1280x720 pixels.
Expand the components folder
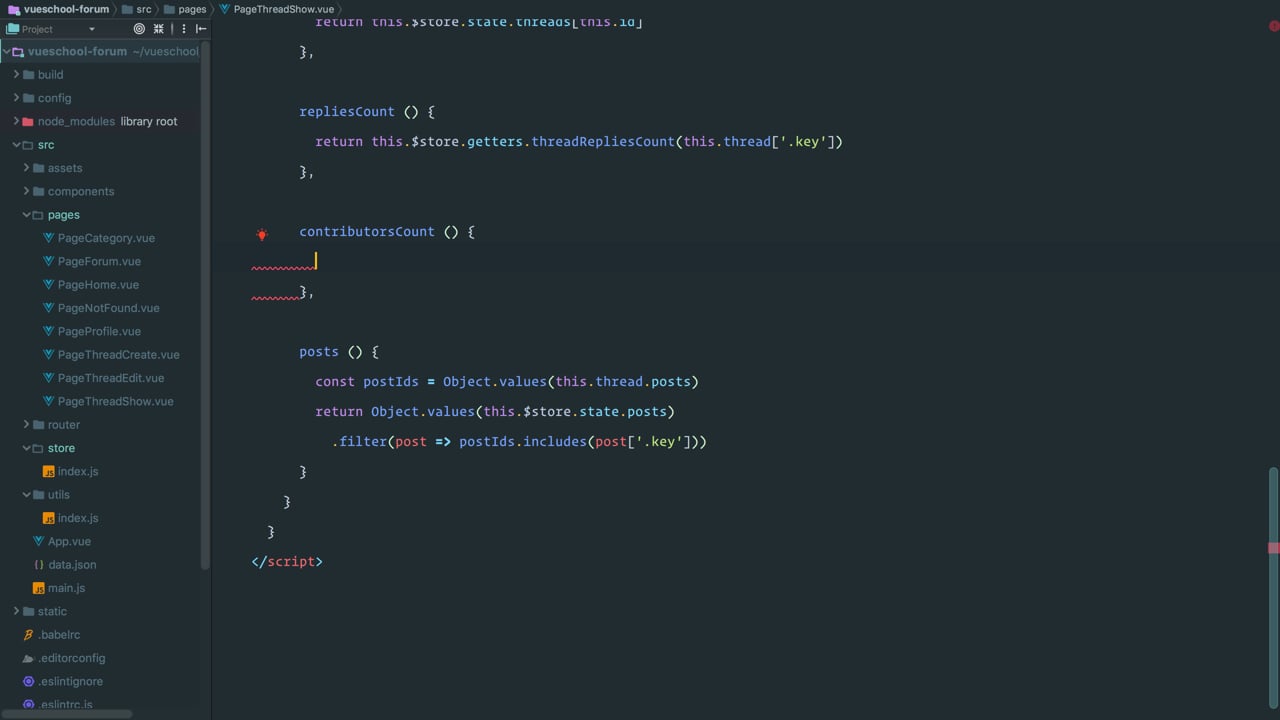coord(26,191)
